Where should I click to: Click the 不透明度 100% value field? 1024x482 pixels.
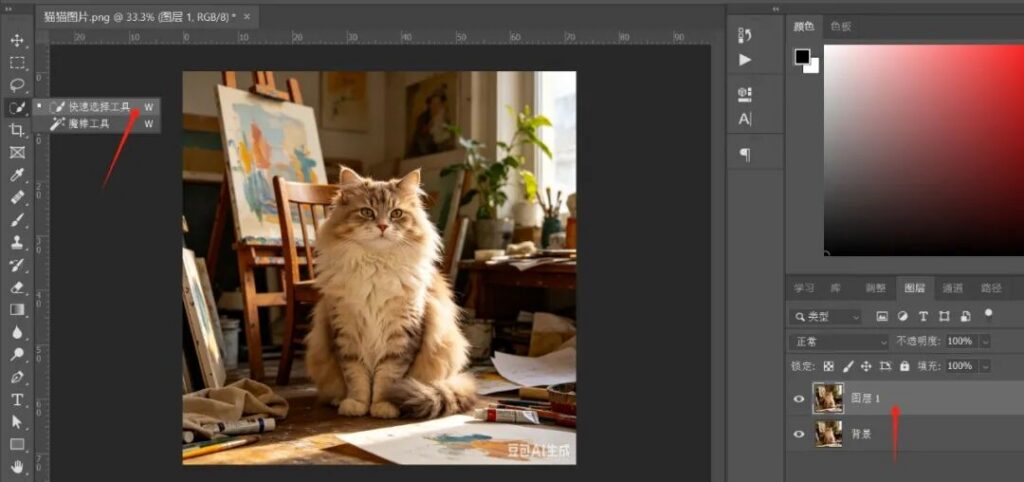[961, 342]
